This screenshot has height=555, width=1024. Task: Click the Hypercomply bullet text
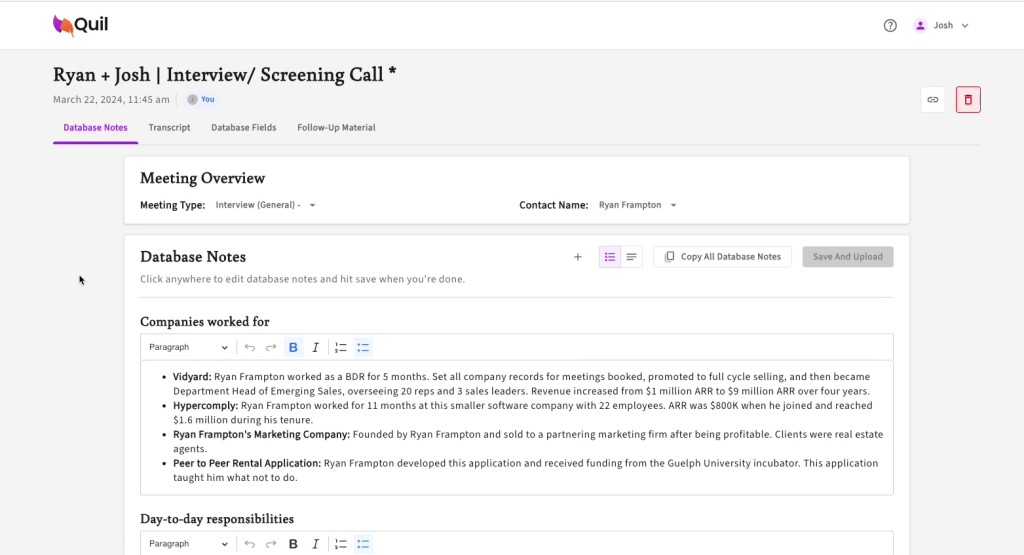click(522, 413)
